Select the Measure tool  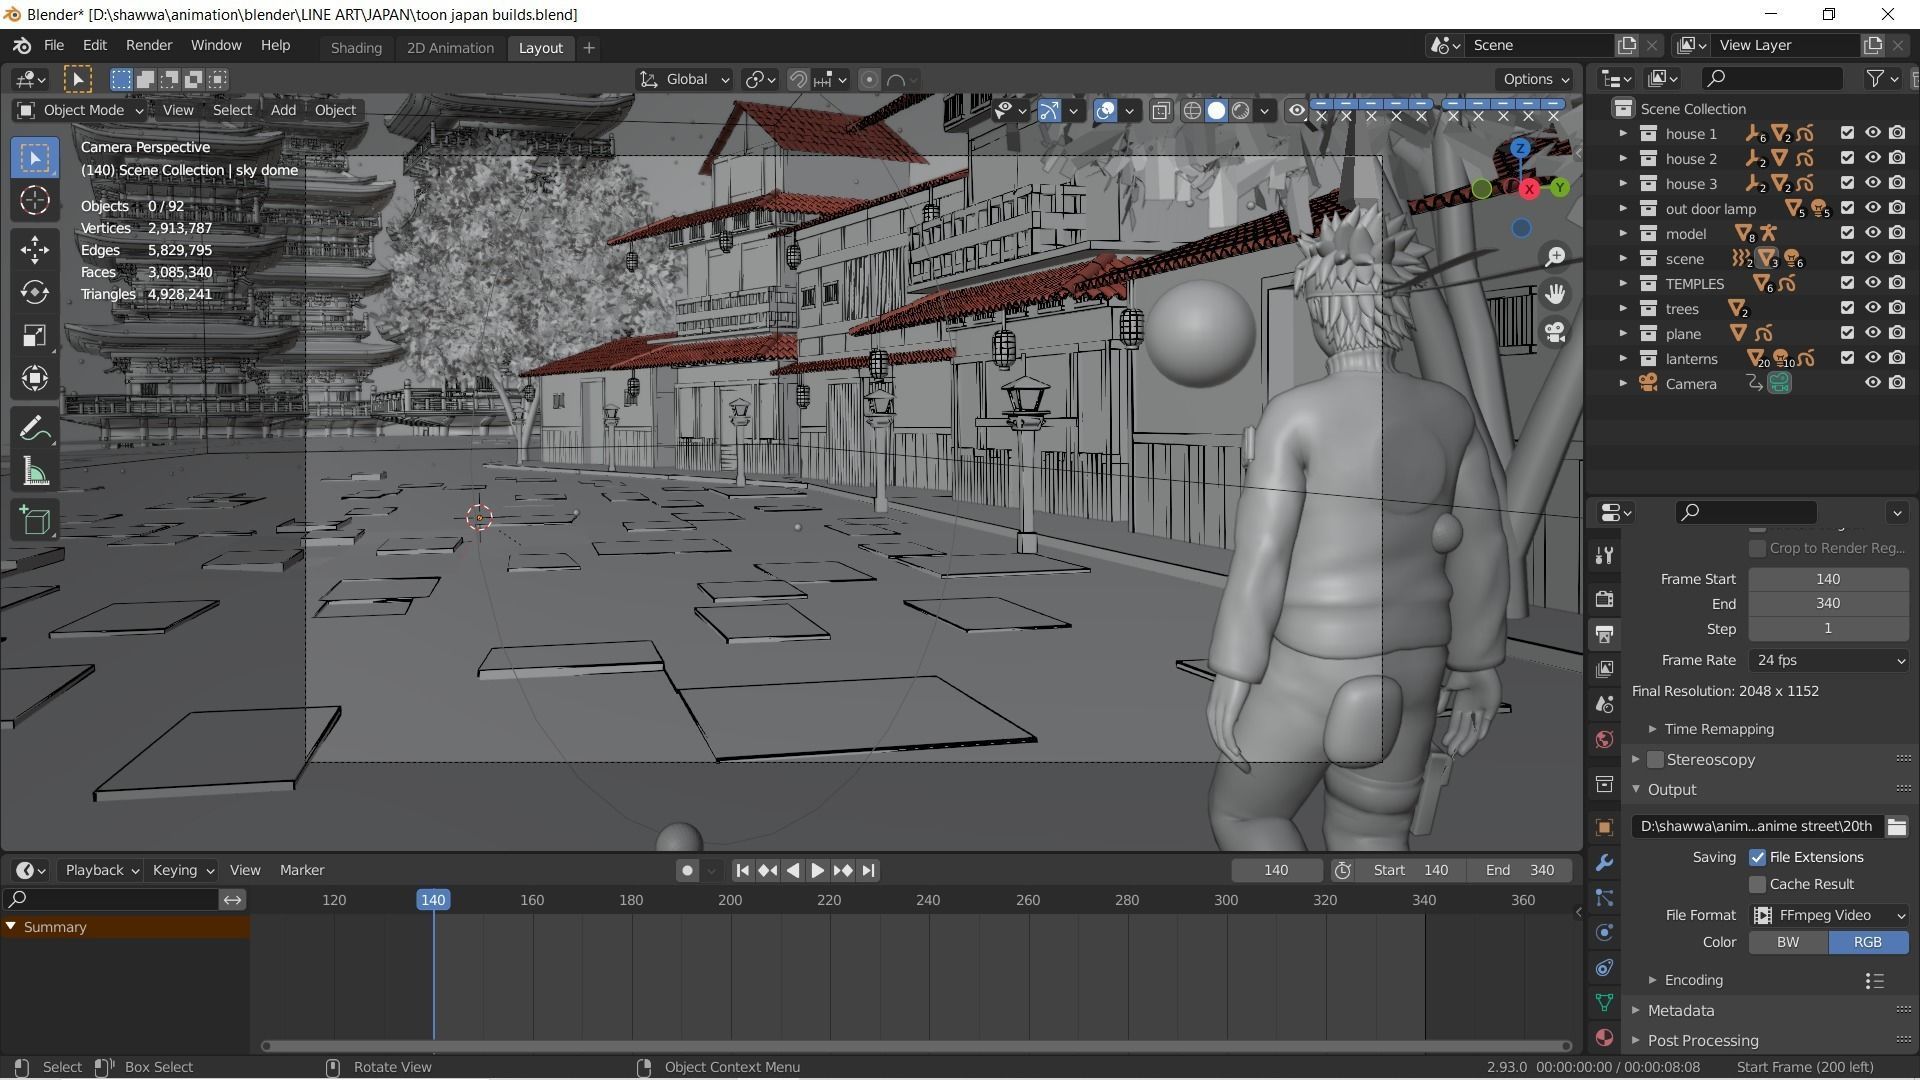coord(35,472)
